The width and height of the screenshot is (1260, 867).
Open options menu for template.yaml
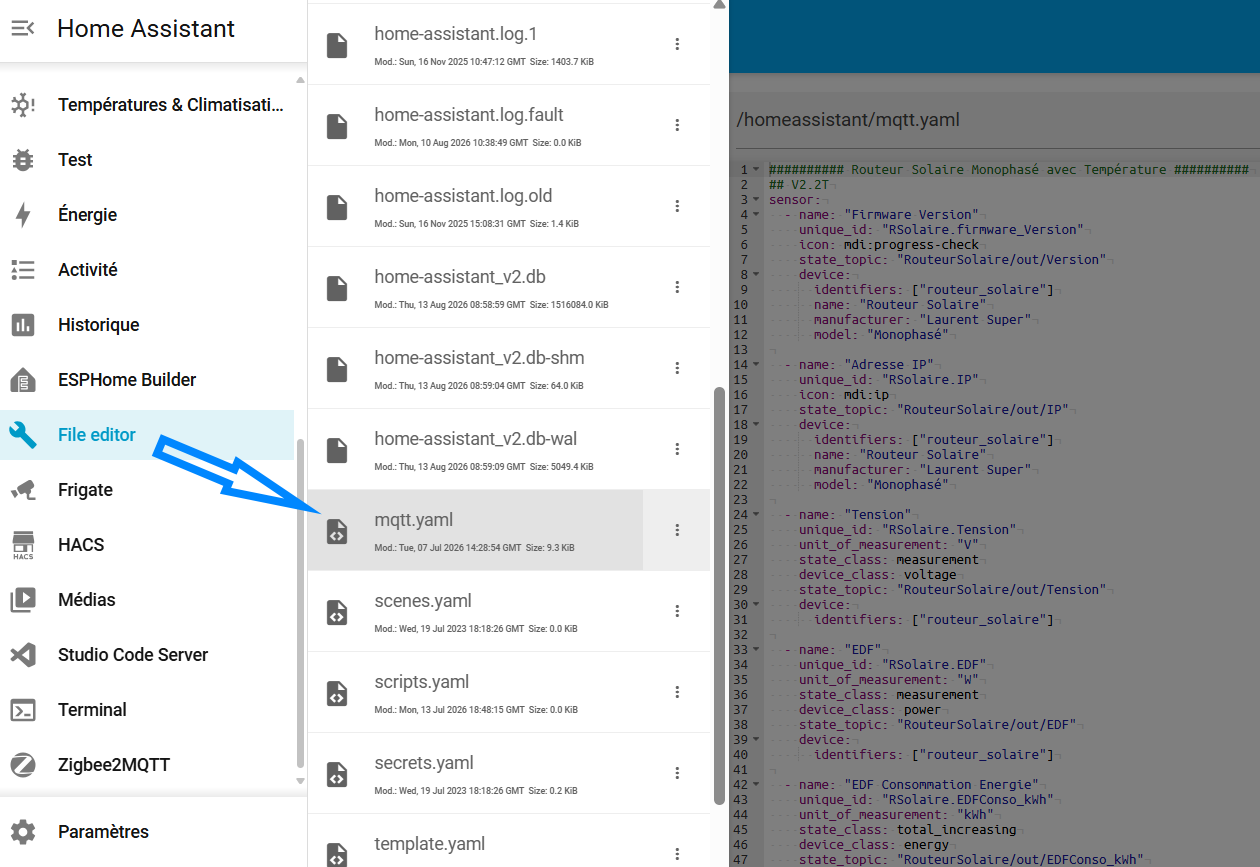point(677,854)
